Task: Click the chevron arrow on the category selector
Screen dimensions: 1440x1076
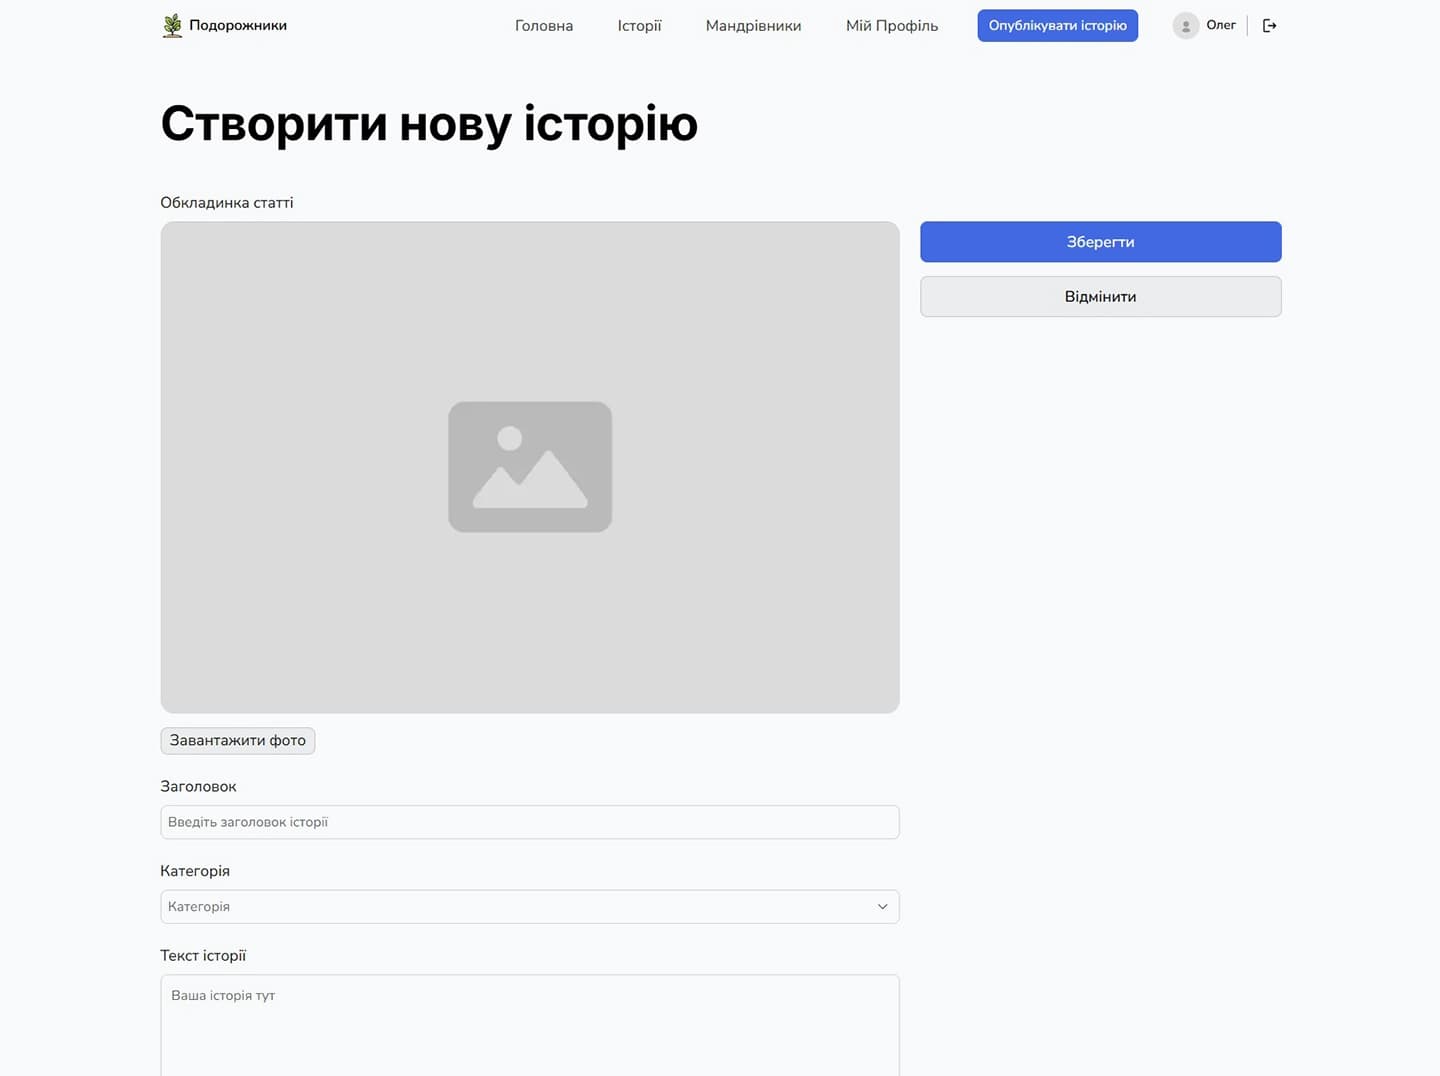Action: tap(882, 906)
